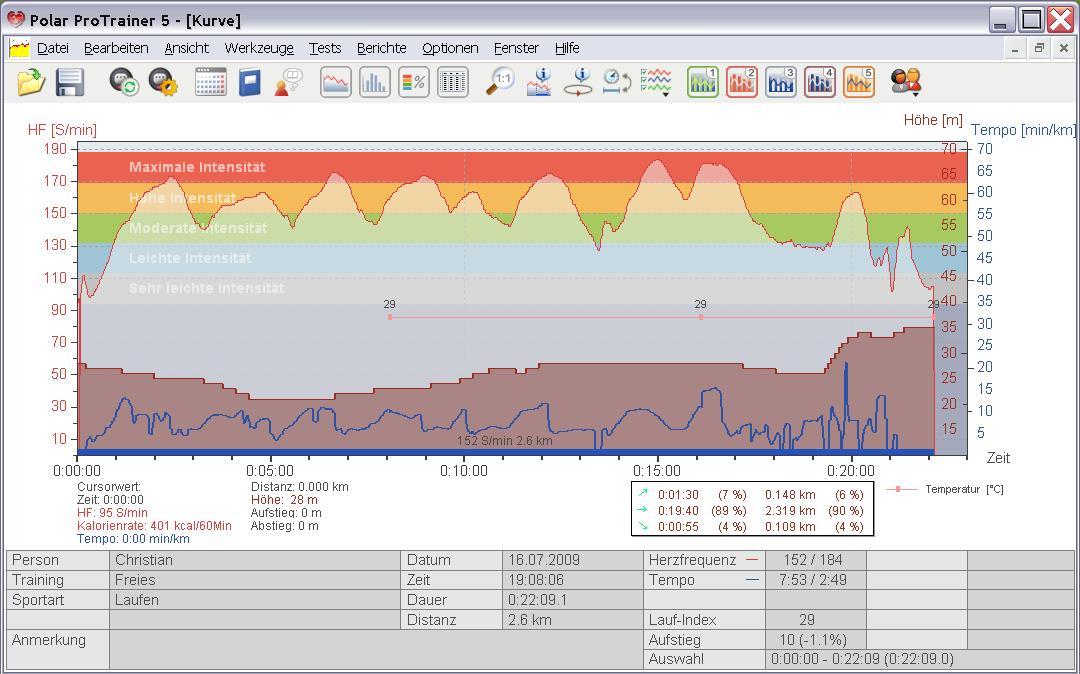Click the Anmerkung note field
This screenshot has width=1080, height=674.
(375, 649)
